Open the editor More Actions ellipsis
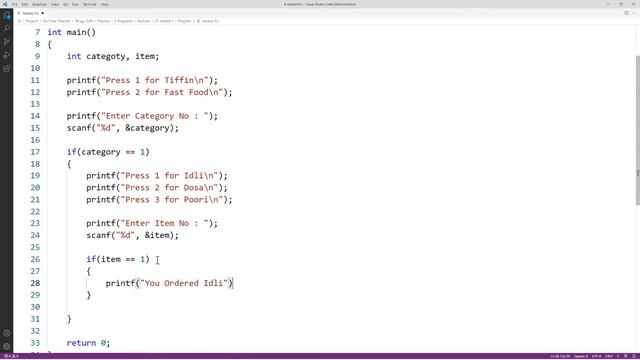Viewport: 640px width, 360px height. [634, 13]
